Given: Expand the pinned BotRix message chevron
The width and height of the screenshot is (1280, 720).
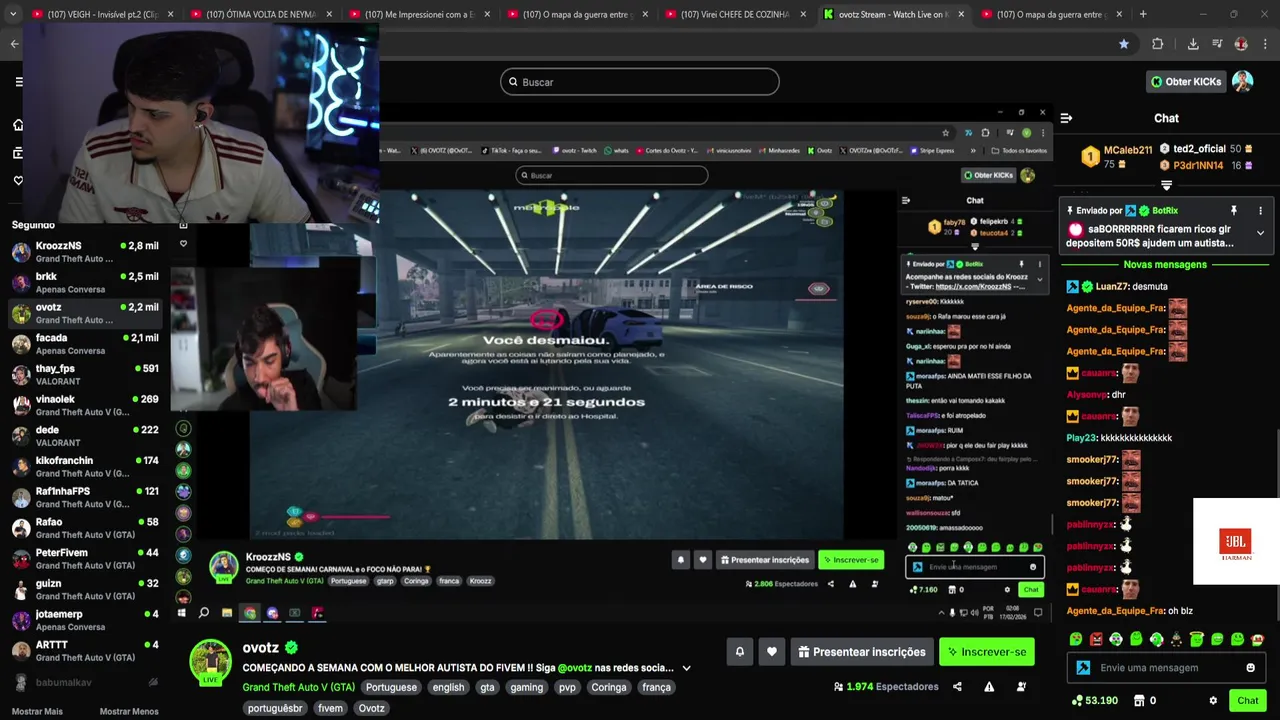Looking at the screenshot, I should pos(1260,233).
